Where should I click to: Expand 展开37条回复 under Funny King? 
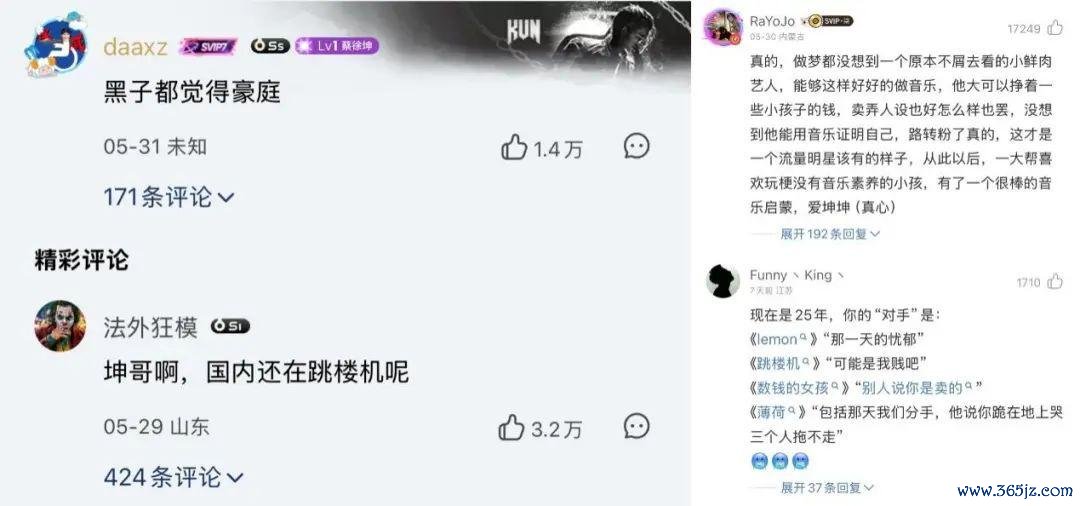point(827,488)
